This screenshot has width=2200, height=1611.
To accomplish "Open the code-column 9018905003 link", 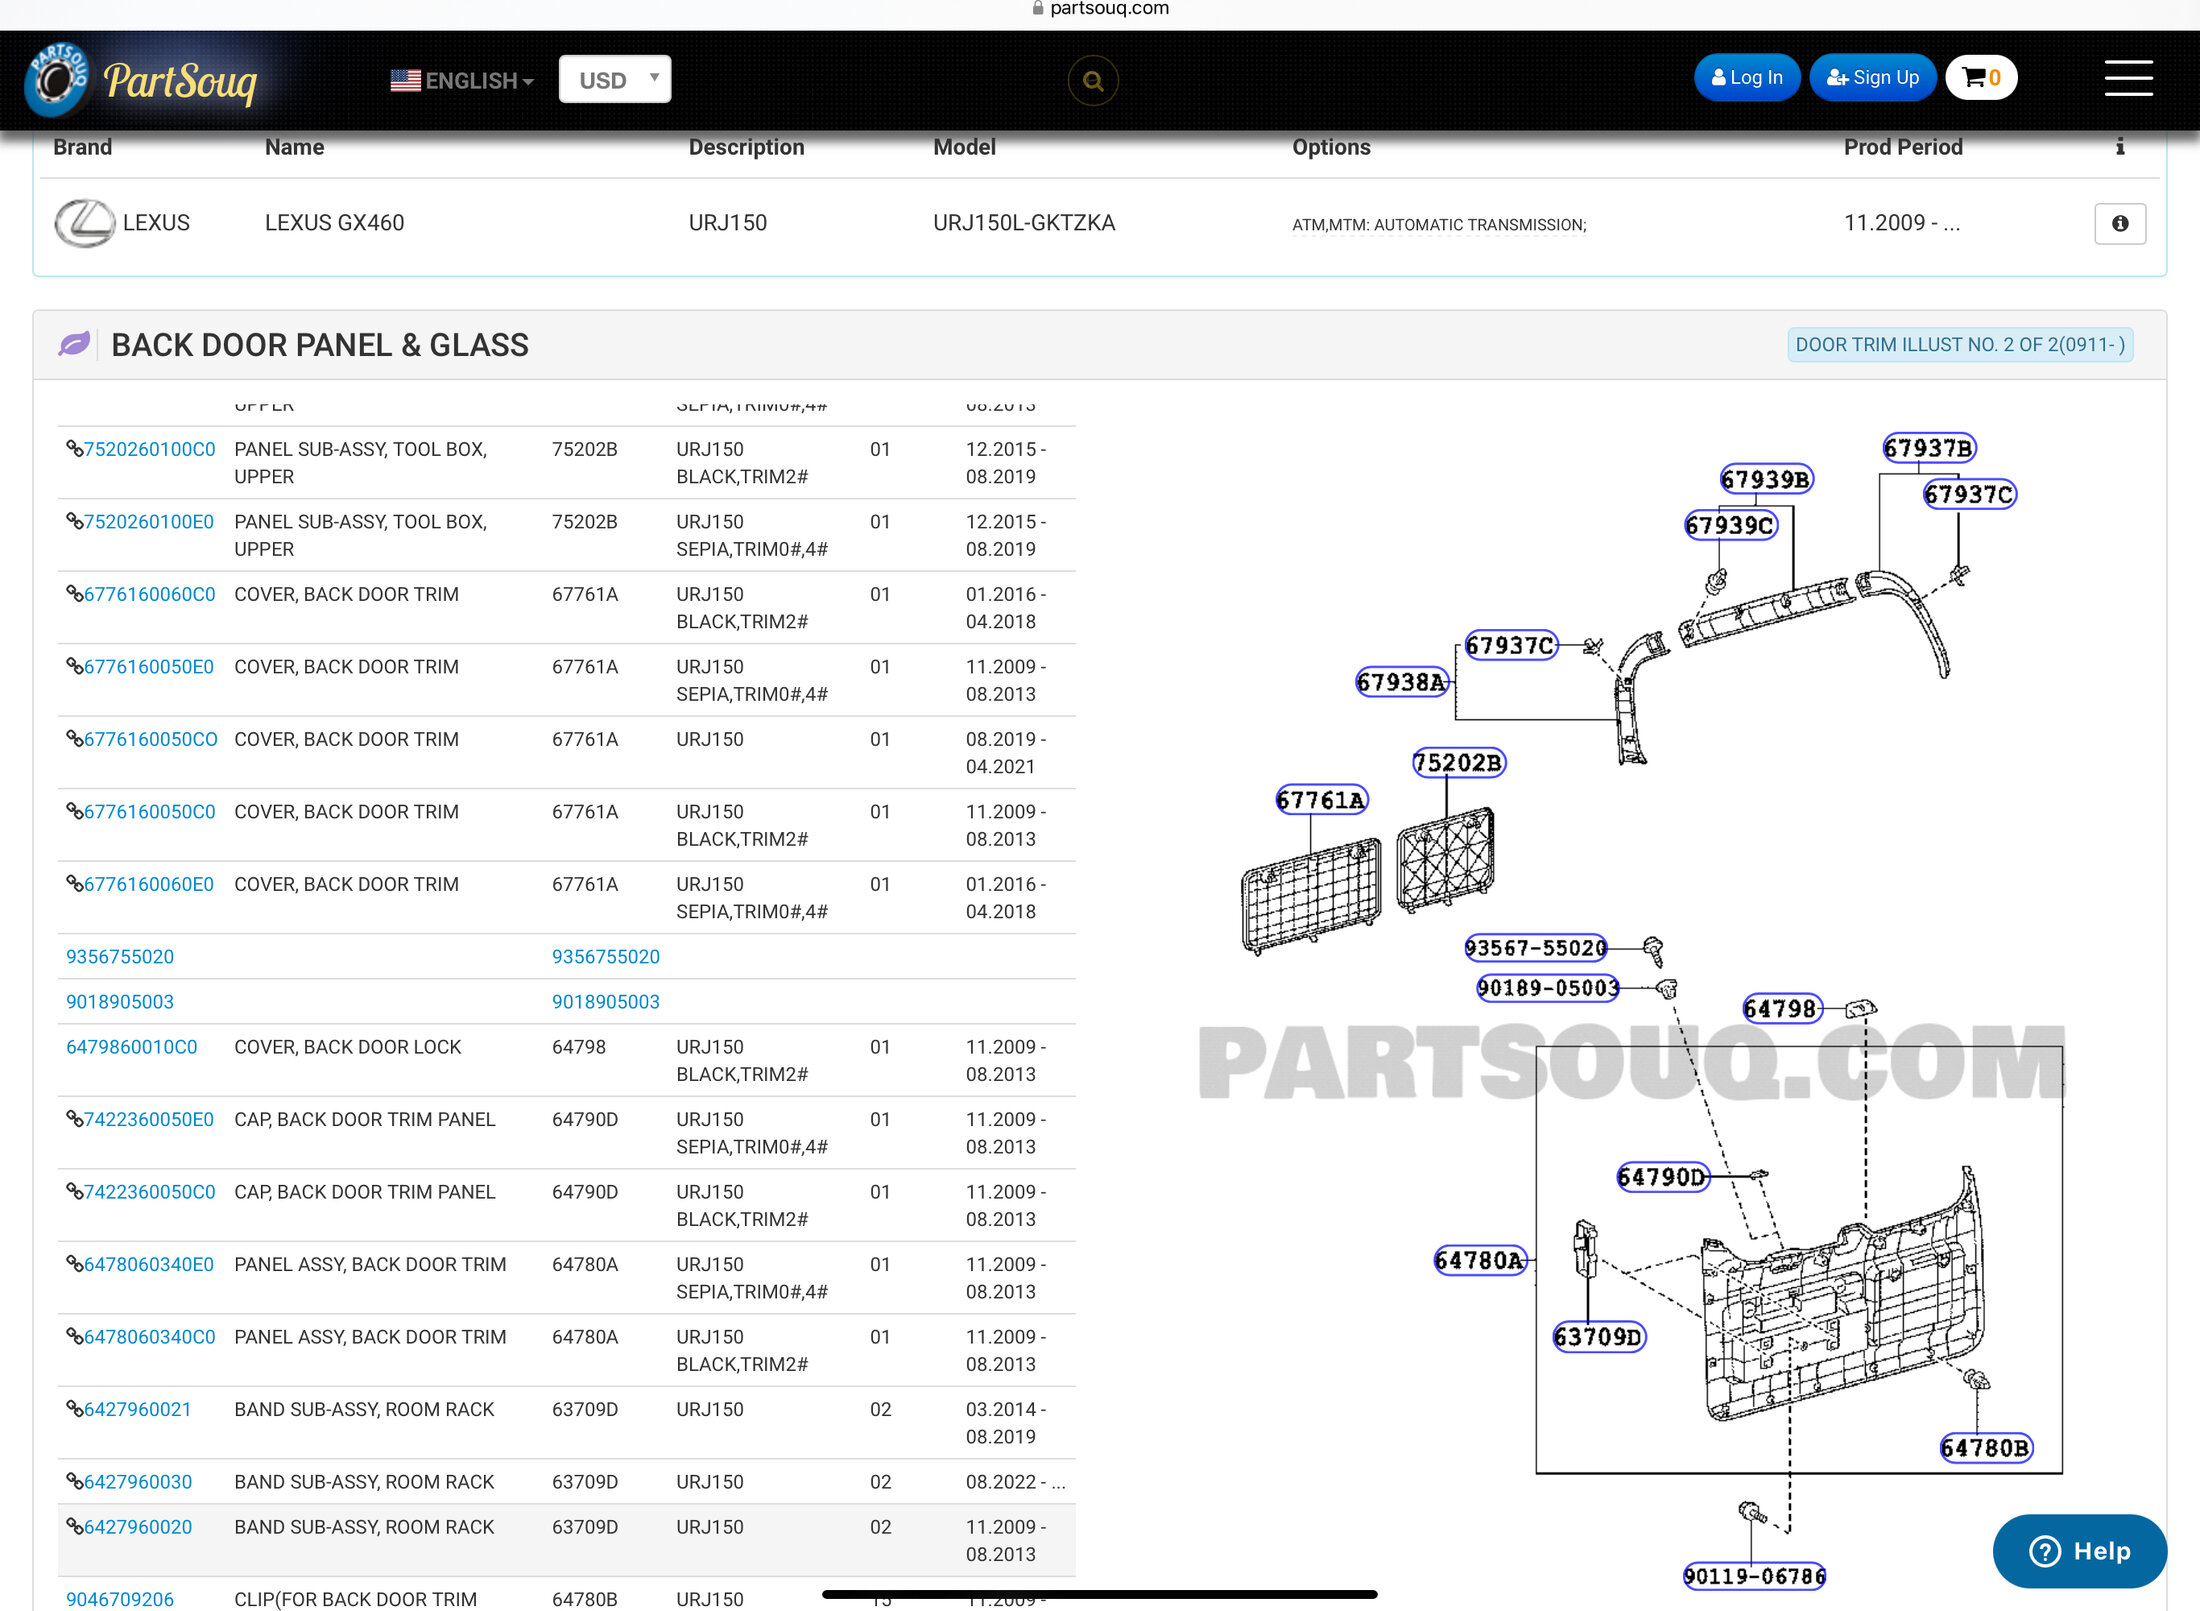I will (x=606, y=1001).
